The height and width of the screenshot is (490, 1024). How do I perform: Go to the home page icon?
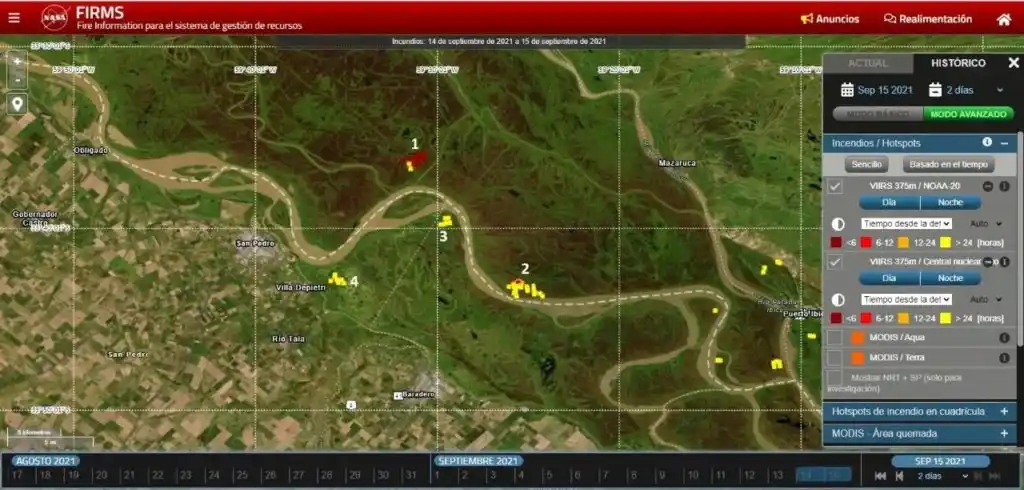click(1003, 19)
